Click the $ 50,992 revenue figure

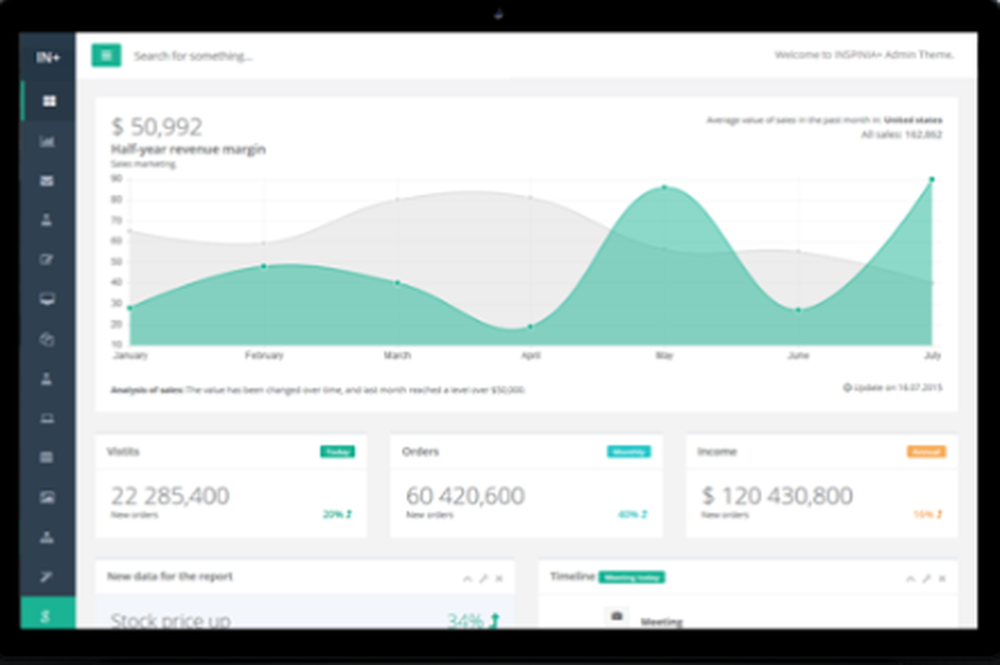click(x=157, y=127)
